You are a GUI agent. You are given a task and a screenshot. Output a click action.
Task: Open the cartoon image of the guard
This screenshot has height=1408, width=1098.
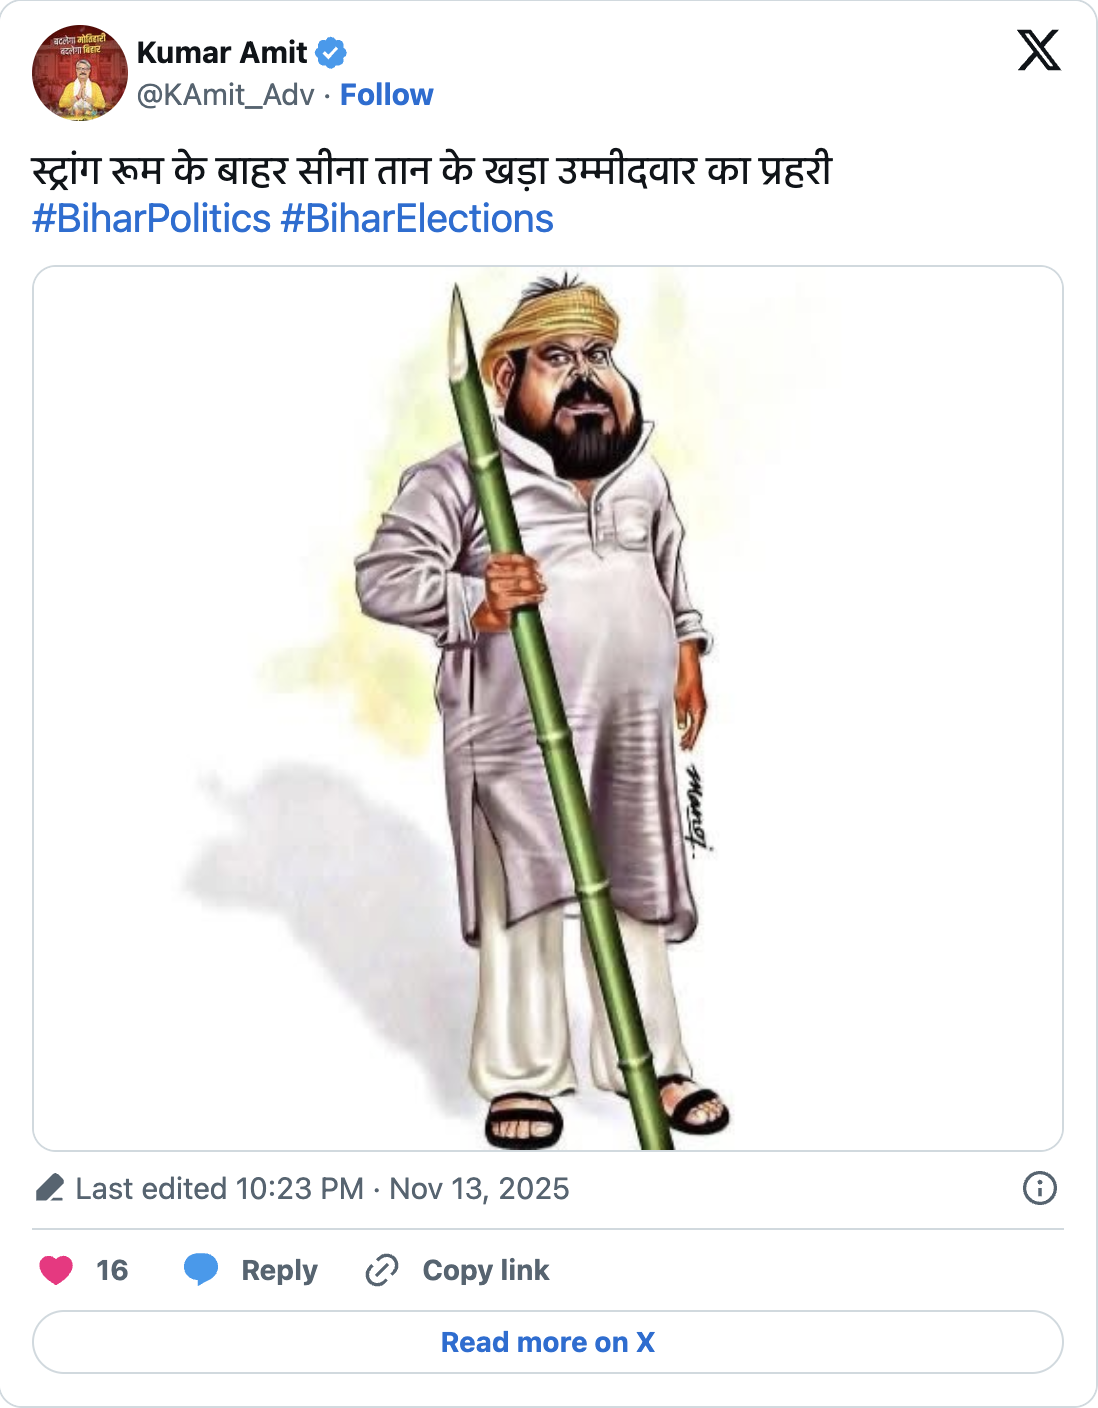click(x=549, y=707)
